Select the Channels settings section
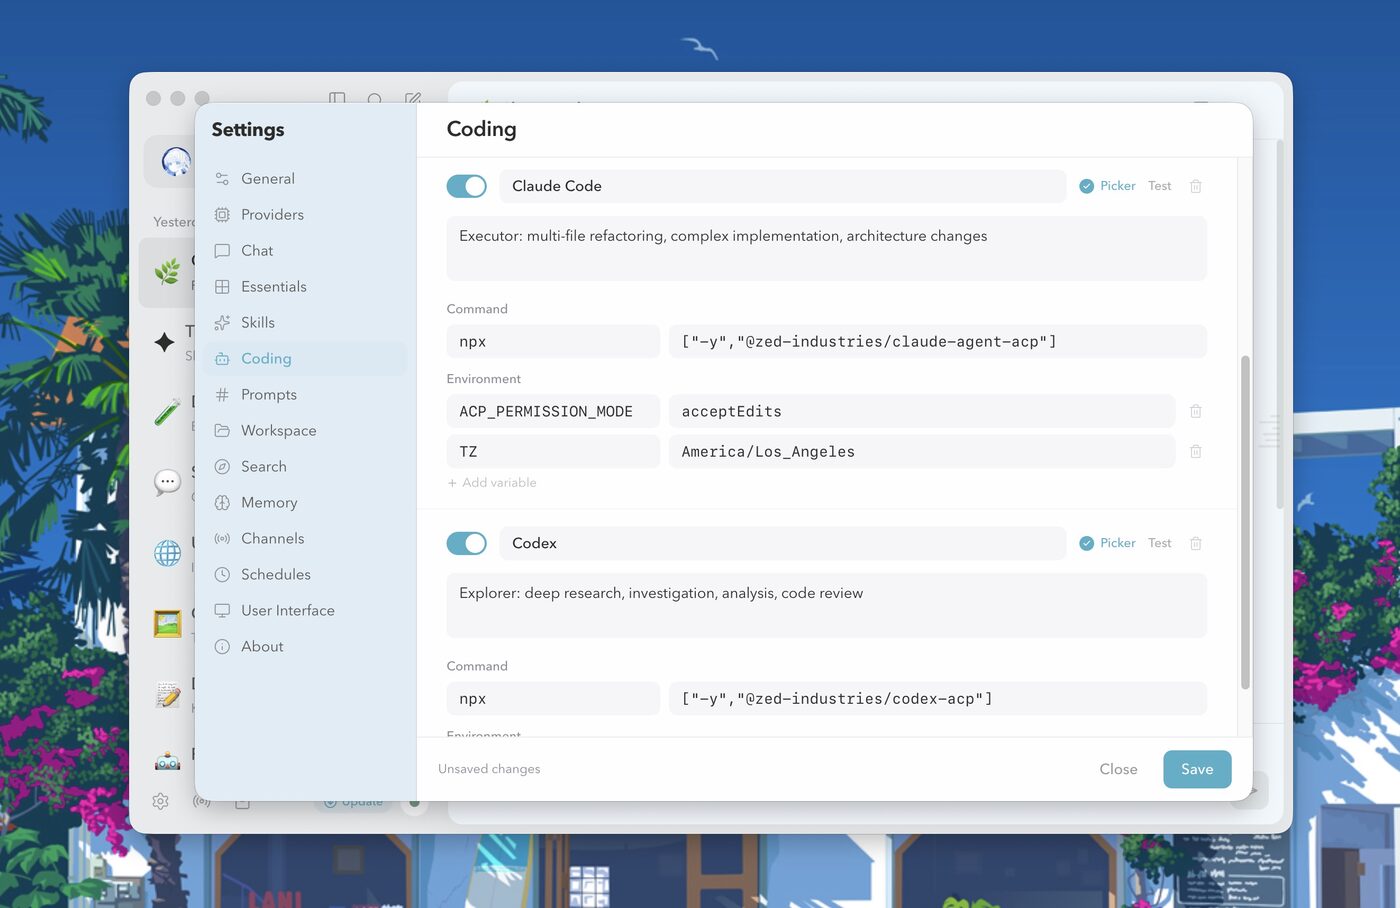 pyautogui.click(x=272, y=538)
